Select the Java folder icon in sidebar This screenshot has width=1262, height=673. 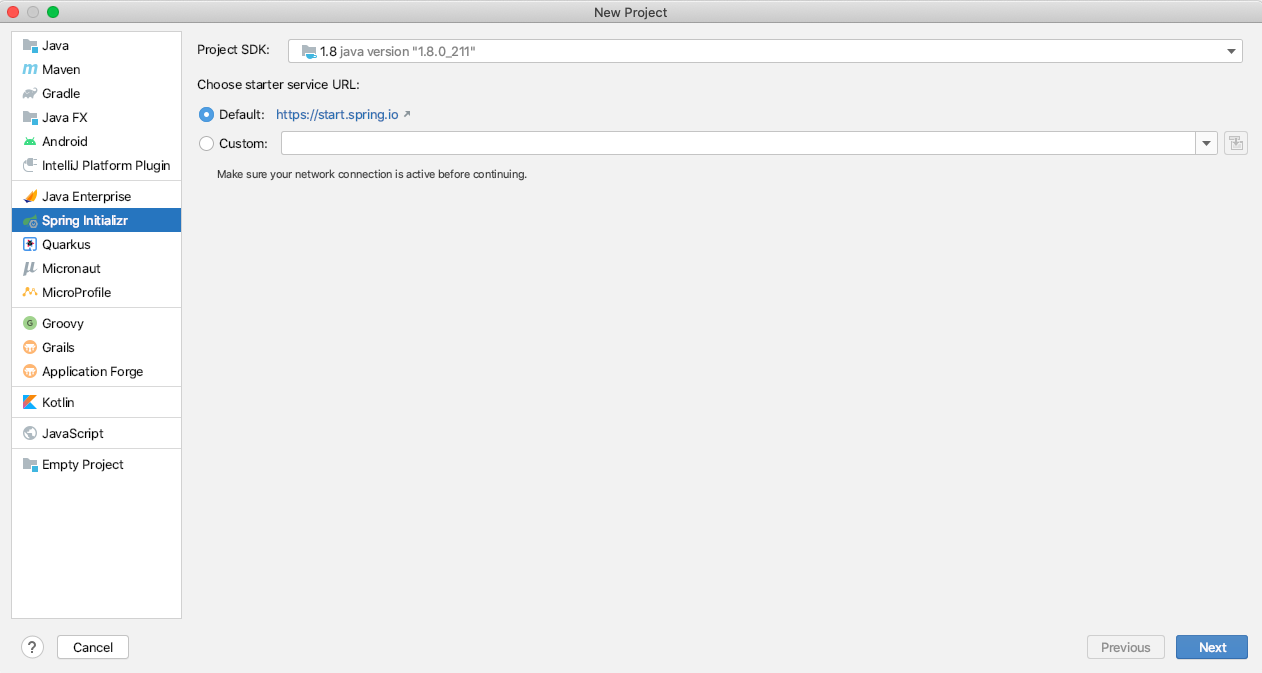pos(30,45)
